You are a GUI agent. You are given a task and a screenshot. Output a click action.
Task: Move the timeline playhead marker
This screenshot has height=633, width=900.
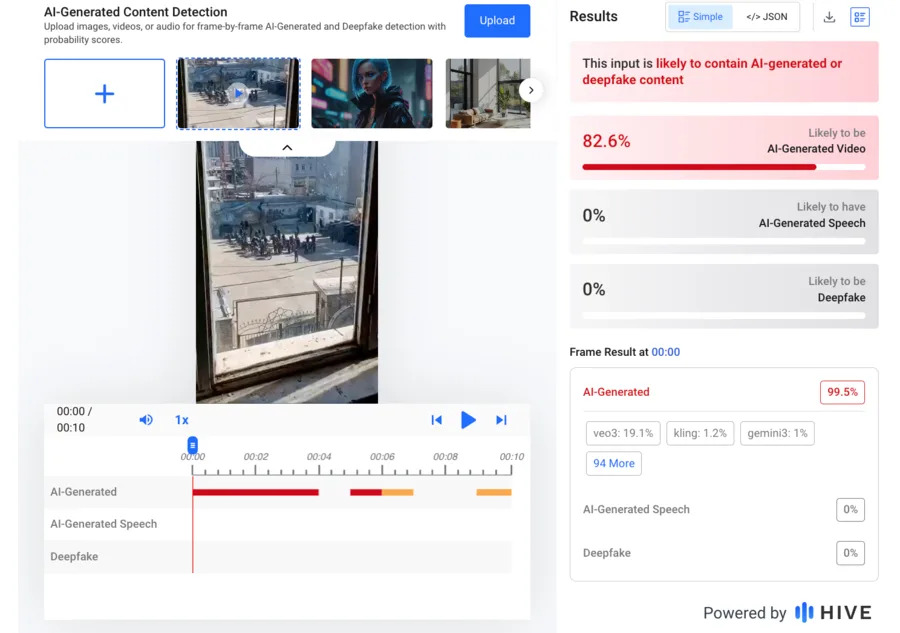(x=191, y=445)
